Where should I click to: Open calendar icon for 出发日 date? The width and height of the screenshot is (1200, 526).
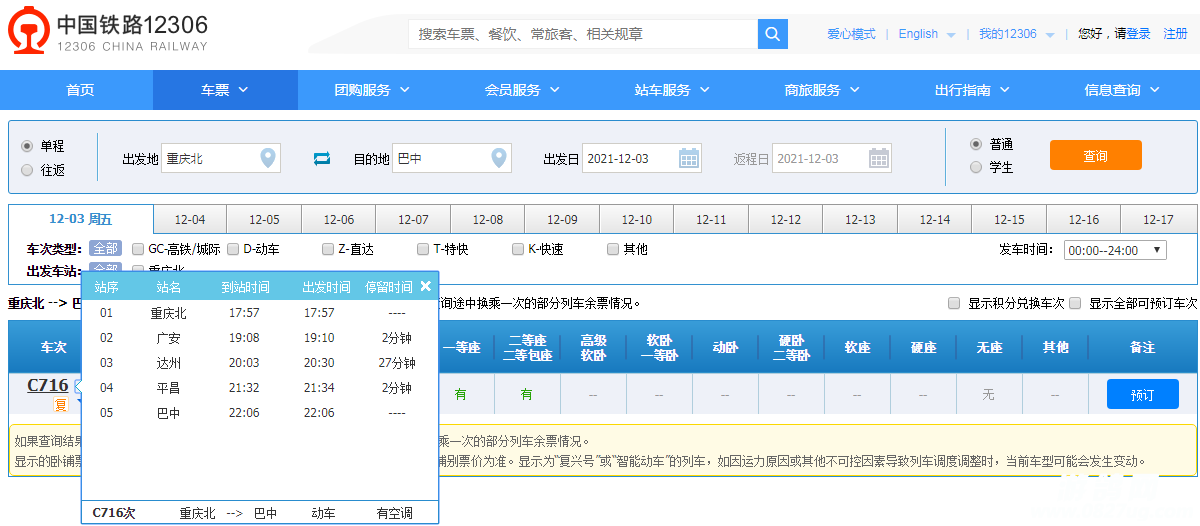[x=688, y=158]
